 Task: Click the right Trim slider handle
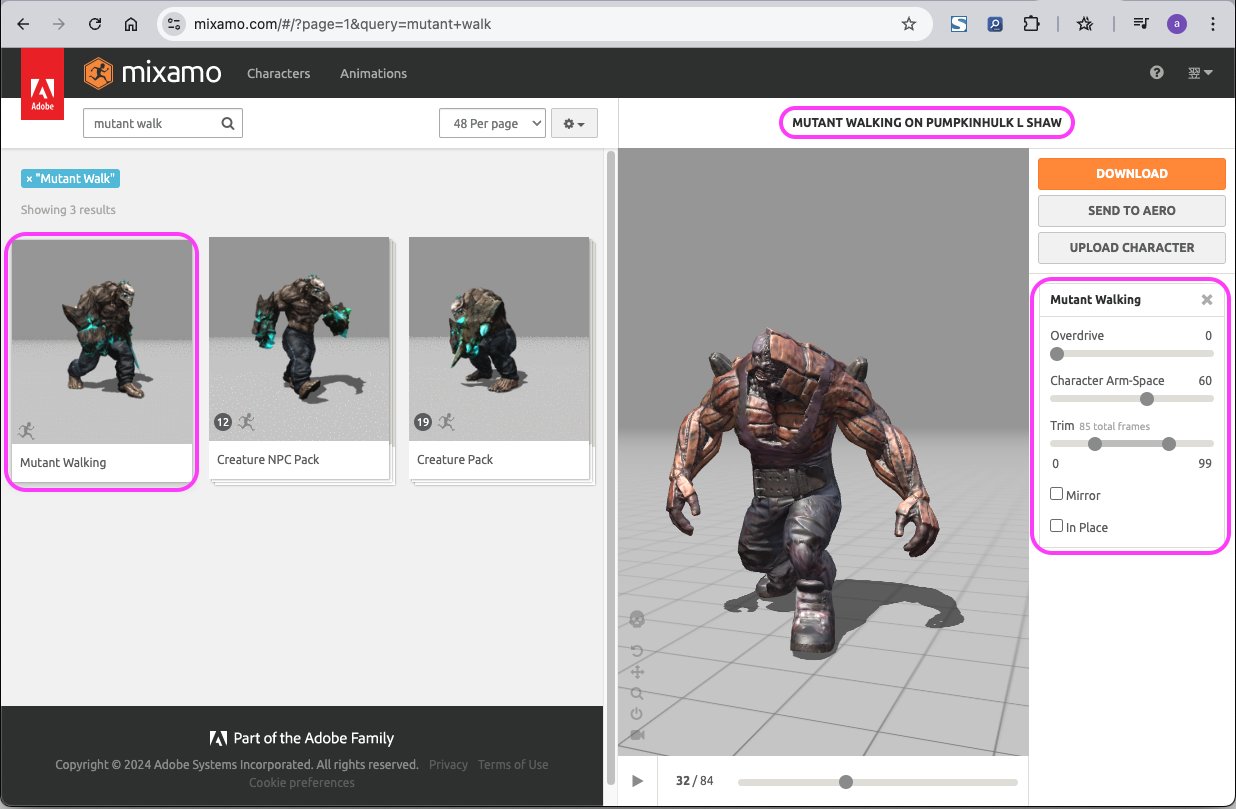(x=1169, y=443)
